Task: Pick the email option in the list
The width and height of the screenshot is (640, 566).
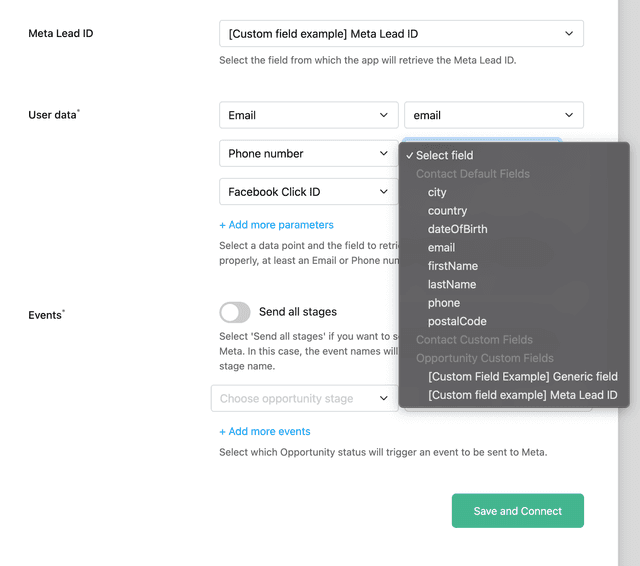Action: [441, 248]
